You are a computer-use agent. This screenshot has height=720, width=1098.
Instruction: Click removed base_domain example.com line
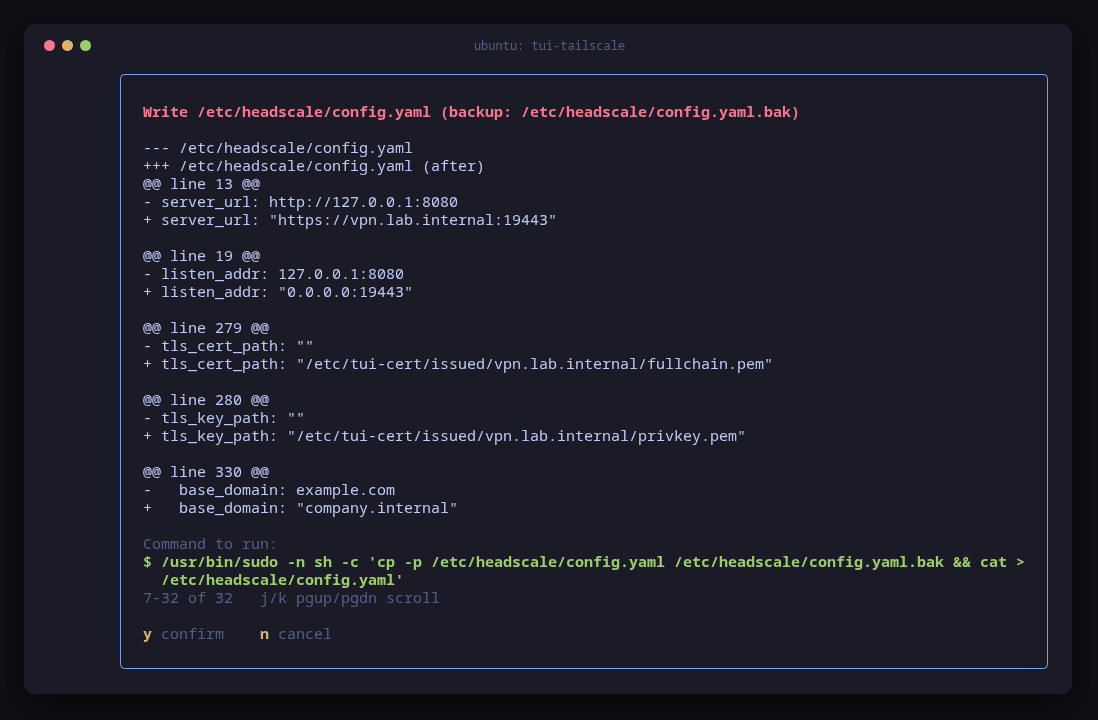269,490
